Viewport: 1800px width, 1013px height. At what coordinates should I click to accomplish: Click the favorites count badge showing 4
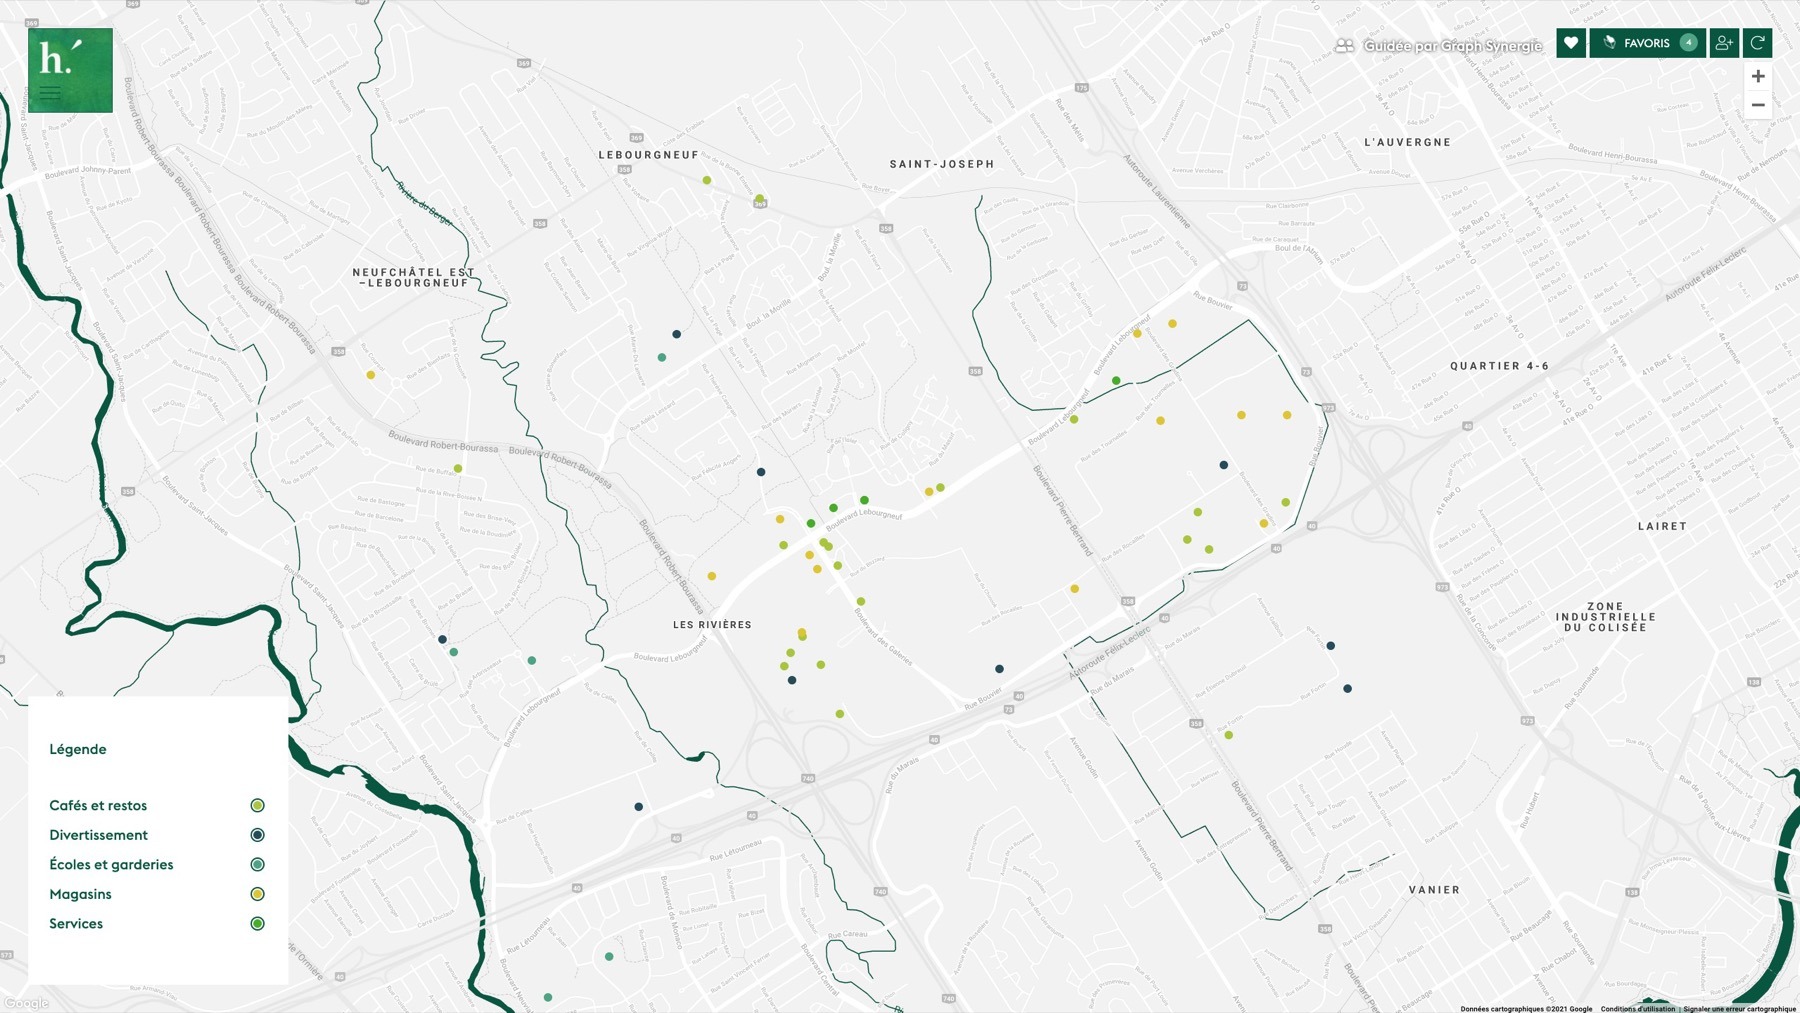point(1688,43)
